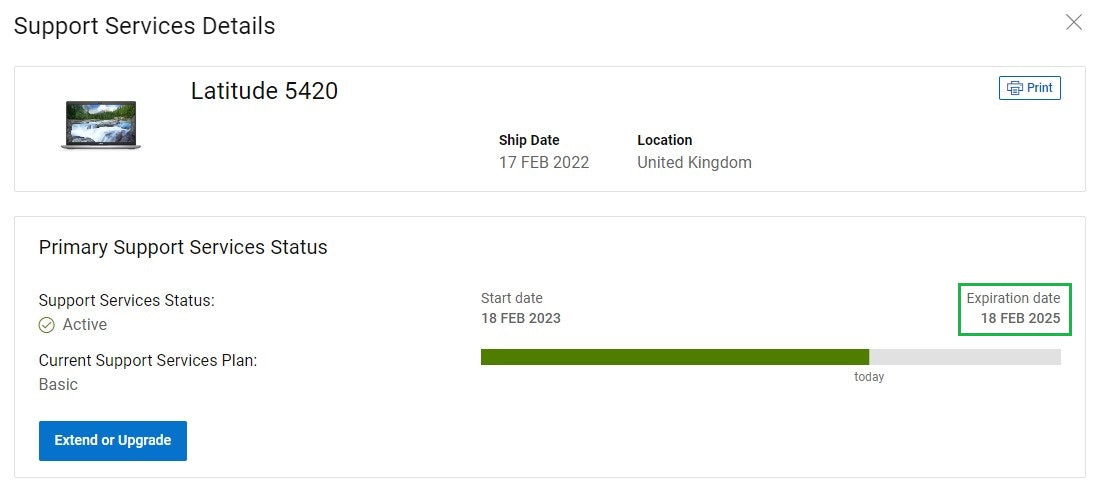
Task: Click the printer icon
Action: pyautogui.click(x=1014, y=88)
